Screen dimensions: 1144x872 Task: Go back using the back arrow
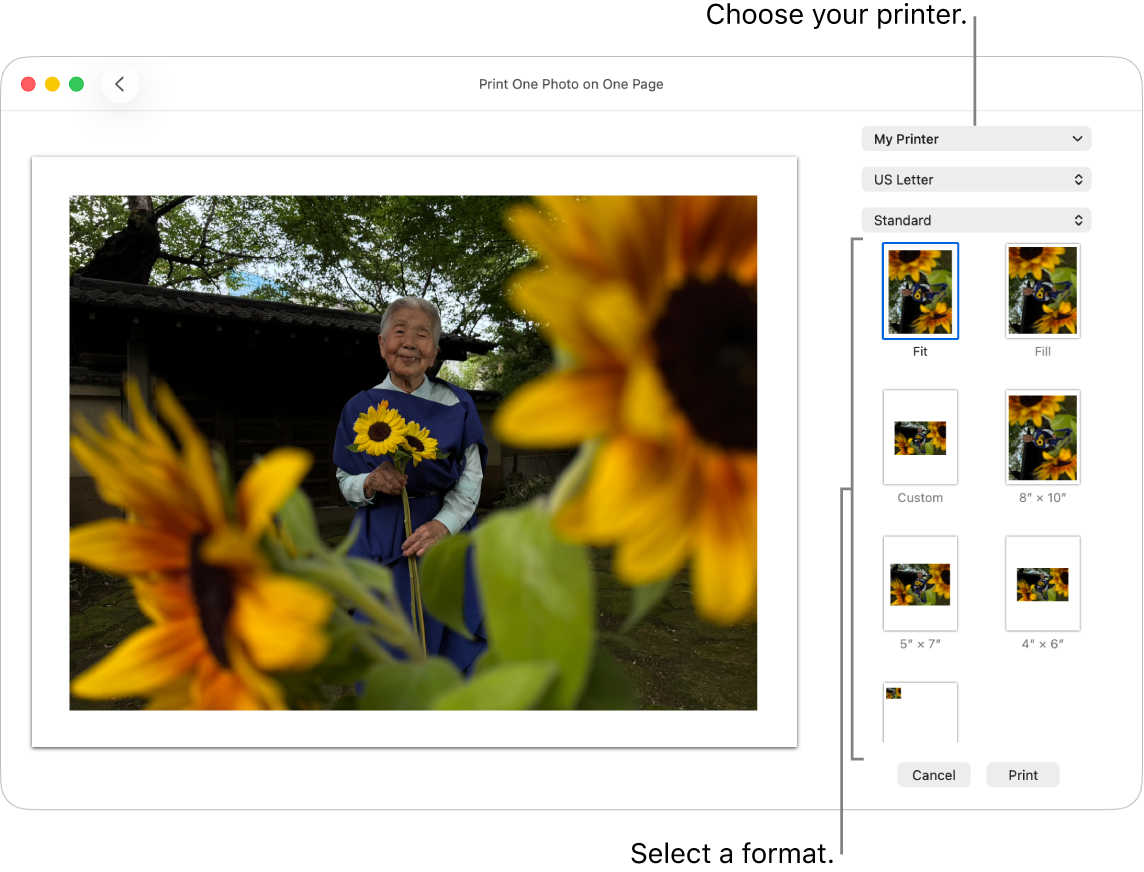120,84
